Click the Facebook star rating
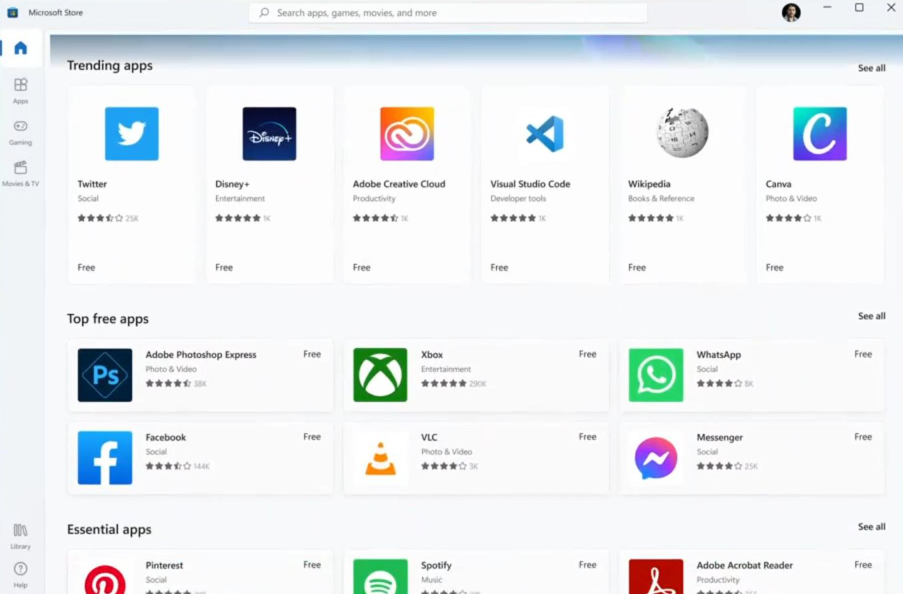The height and width of the screenshot is (594, 903). tap(168, 466)
